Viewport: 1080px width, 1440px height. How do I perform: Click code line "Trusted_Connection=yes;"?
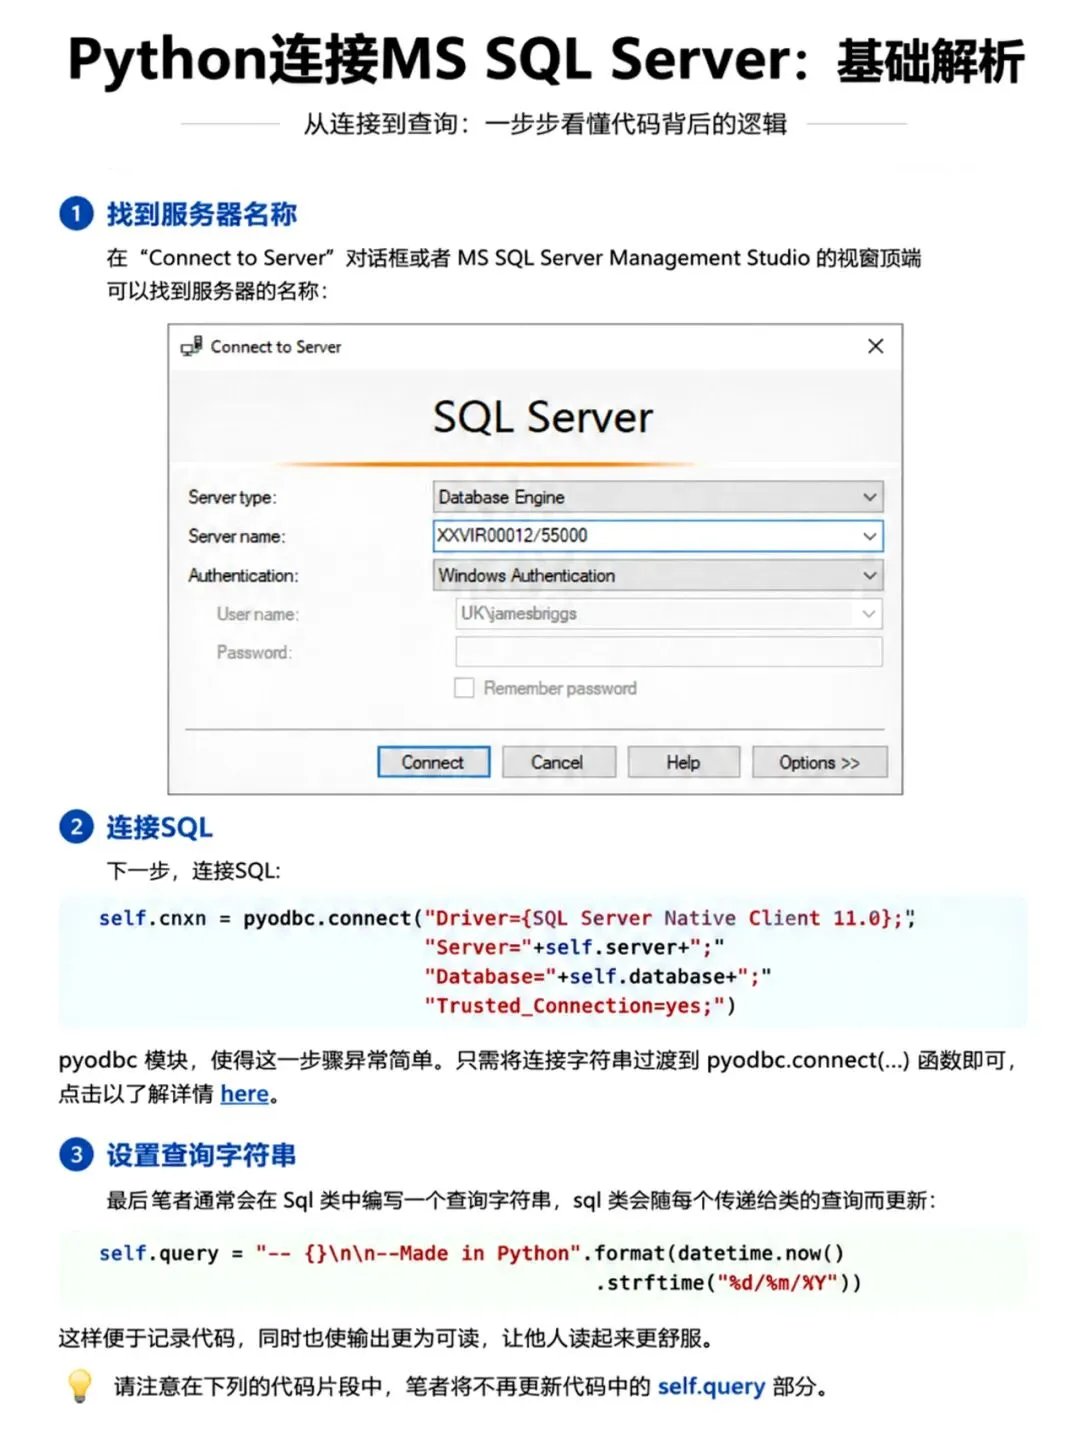[580, 1005]
